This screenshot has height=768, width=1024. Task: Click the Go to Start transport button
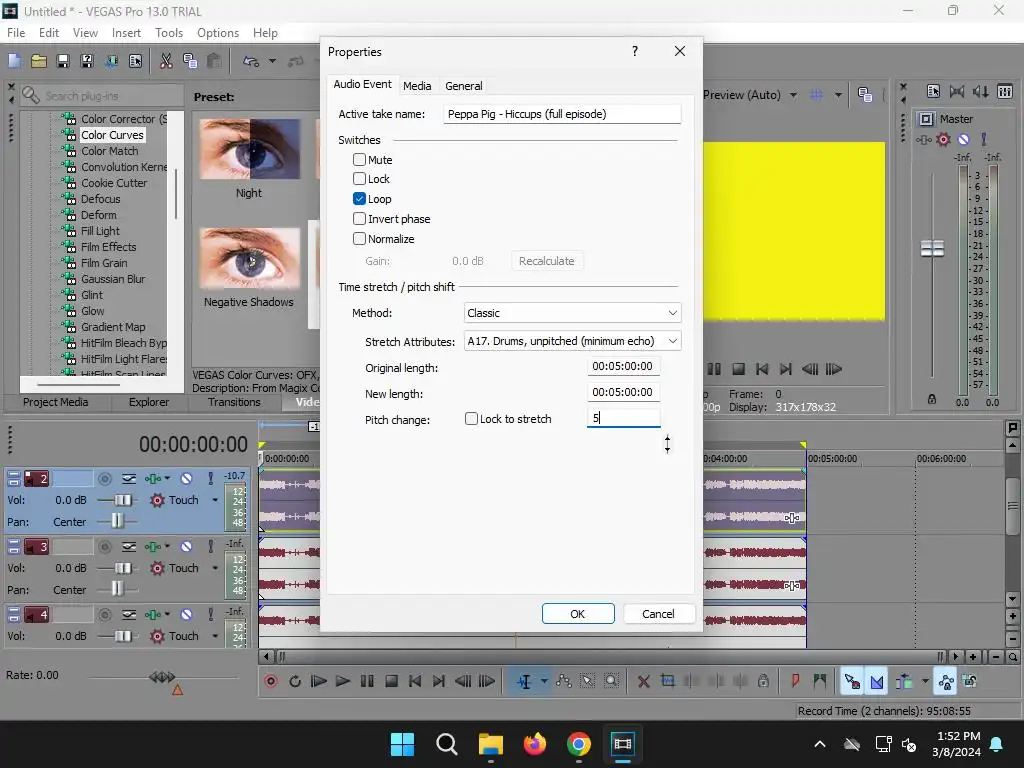pos(415,681)
